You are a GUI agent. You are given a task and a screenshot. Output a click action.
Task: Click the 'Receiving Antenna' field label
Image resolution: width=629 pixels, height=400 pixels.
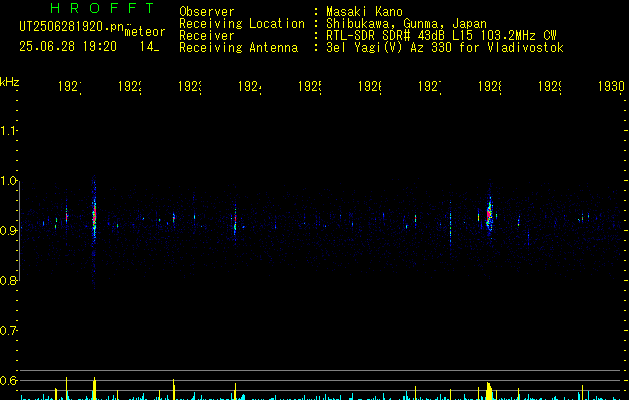(x=239, y=48)
